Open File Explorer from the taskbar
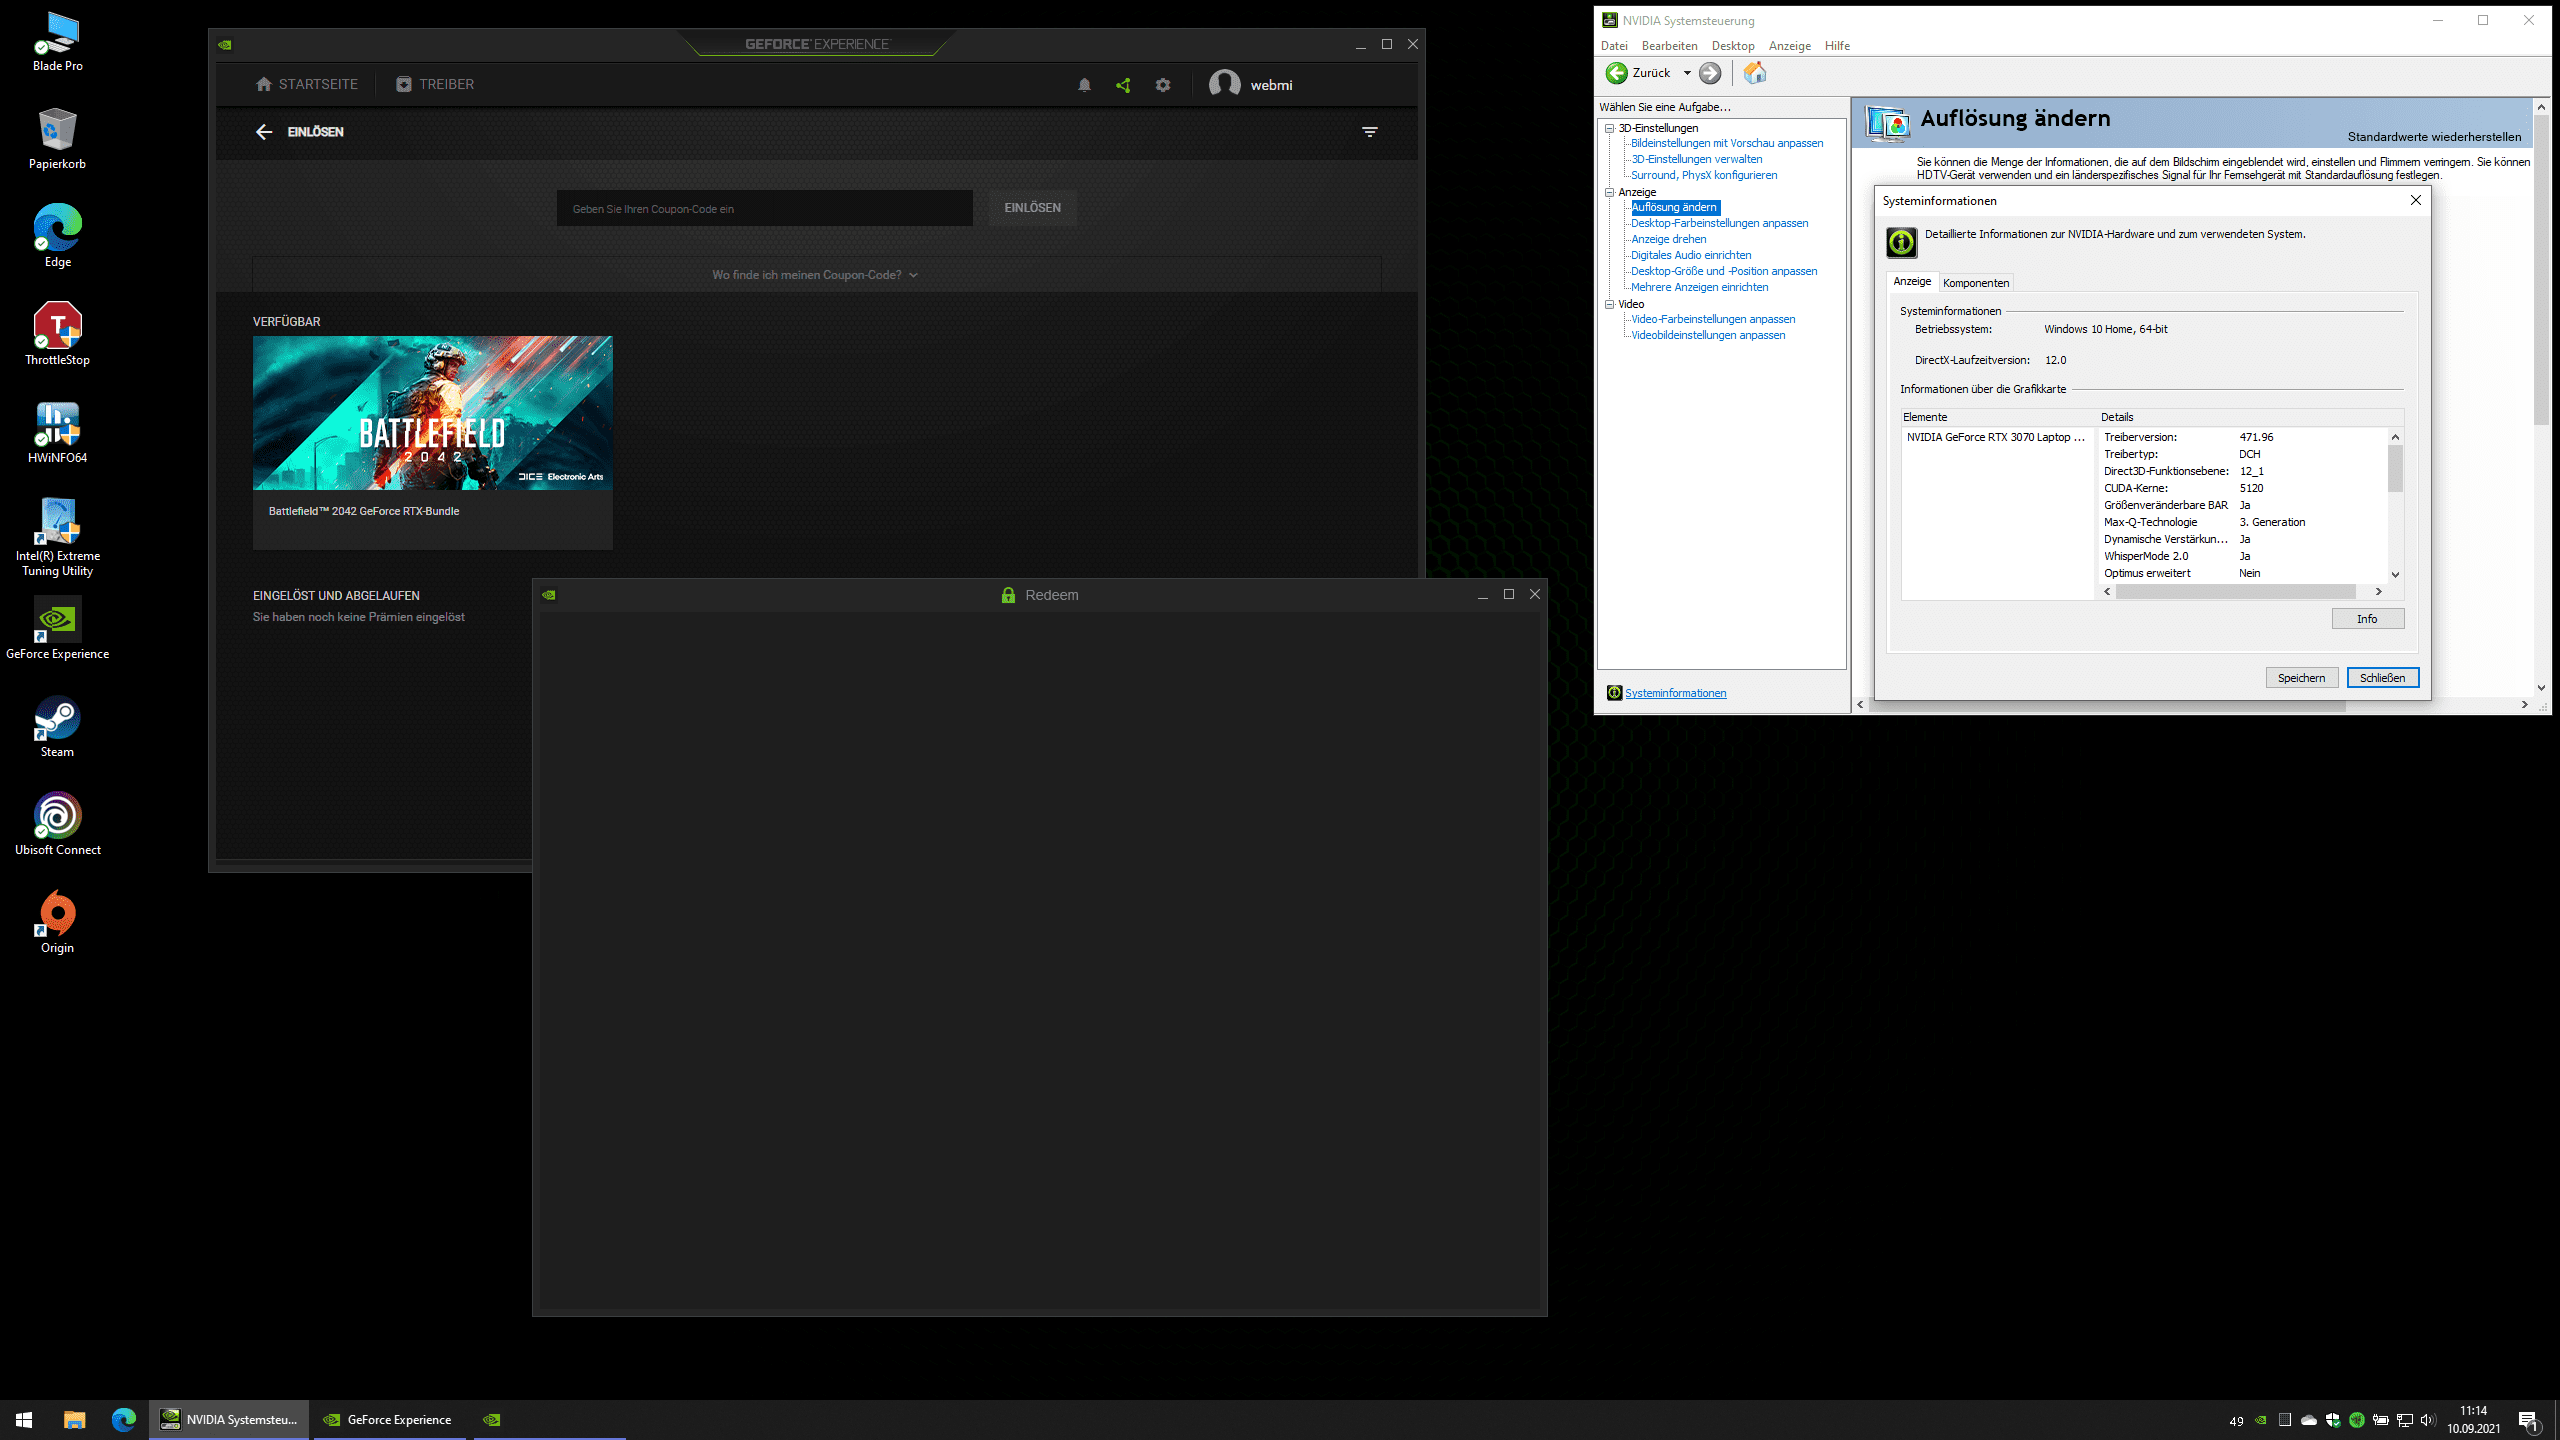 [x=74, y=1420]
